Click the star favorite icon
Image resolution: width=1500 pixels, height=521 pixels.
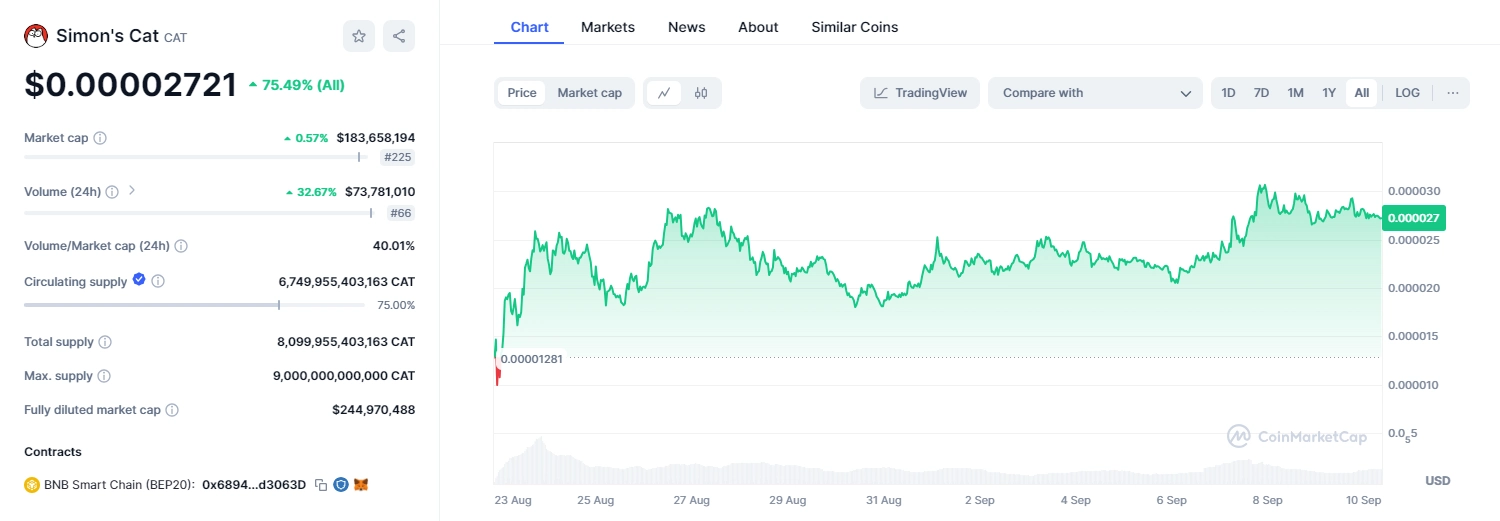(358, 36)
